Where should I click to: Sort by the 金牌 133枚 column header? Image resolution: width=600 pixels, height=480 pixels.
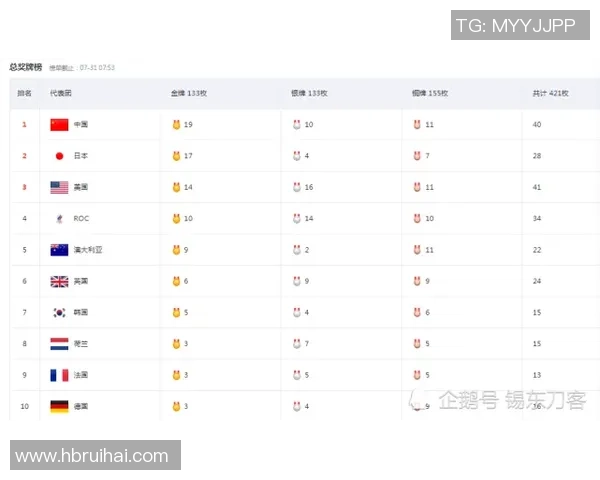[x=188, y=93]
